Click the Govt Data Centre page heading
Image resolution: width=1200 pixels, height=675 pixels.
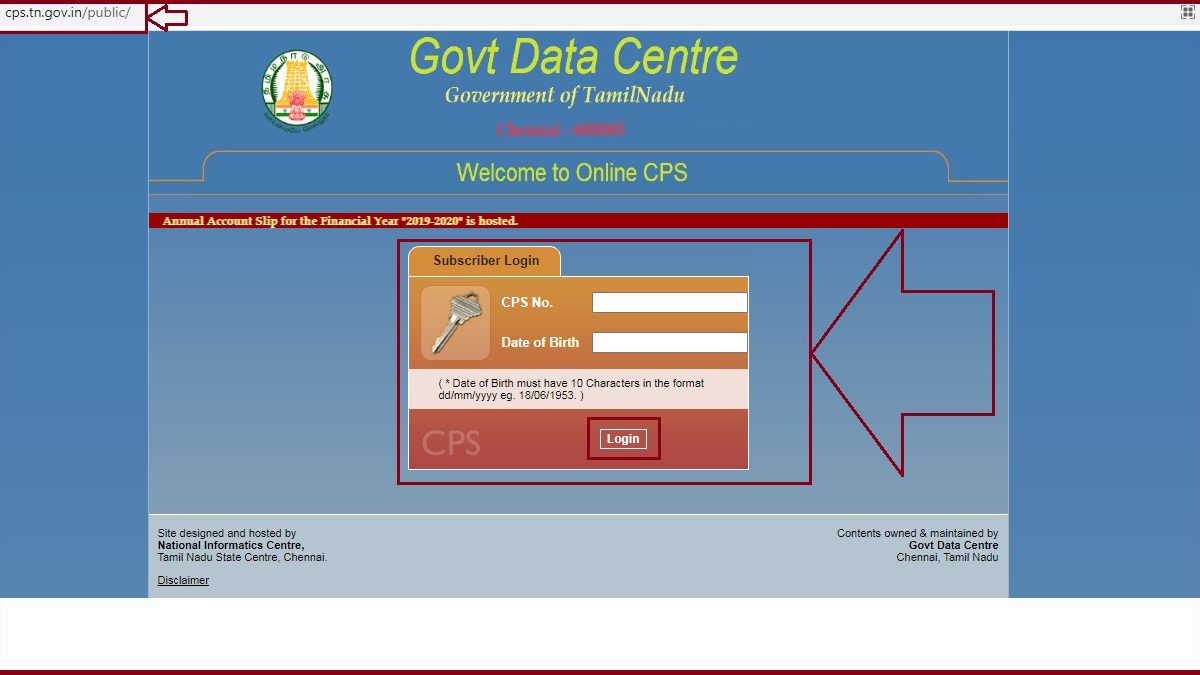point(572,57)
